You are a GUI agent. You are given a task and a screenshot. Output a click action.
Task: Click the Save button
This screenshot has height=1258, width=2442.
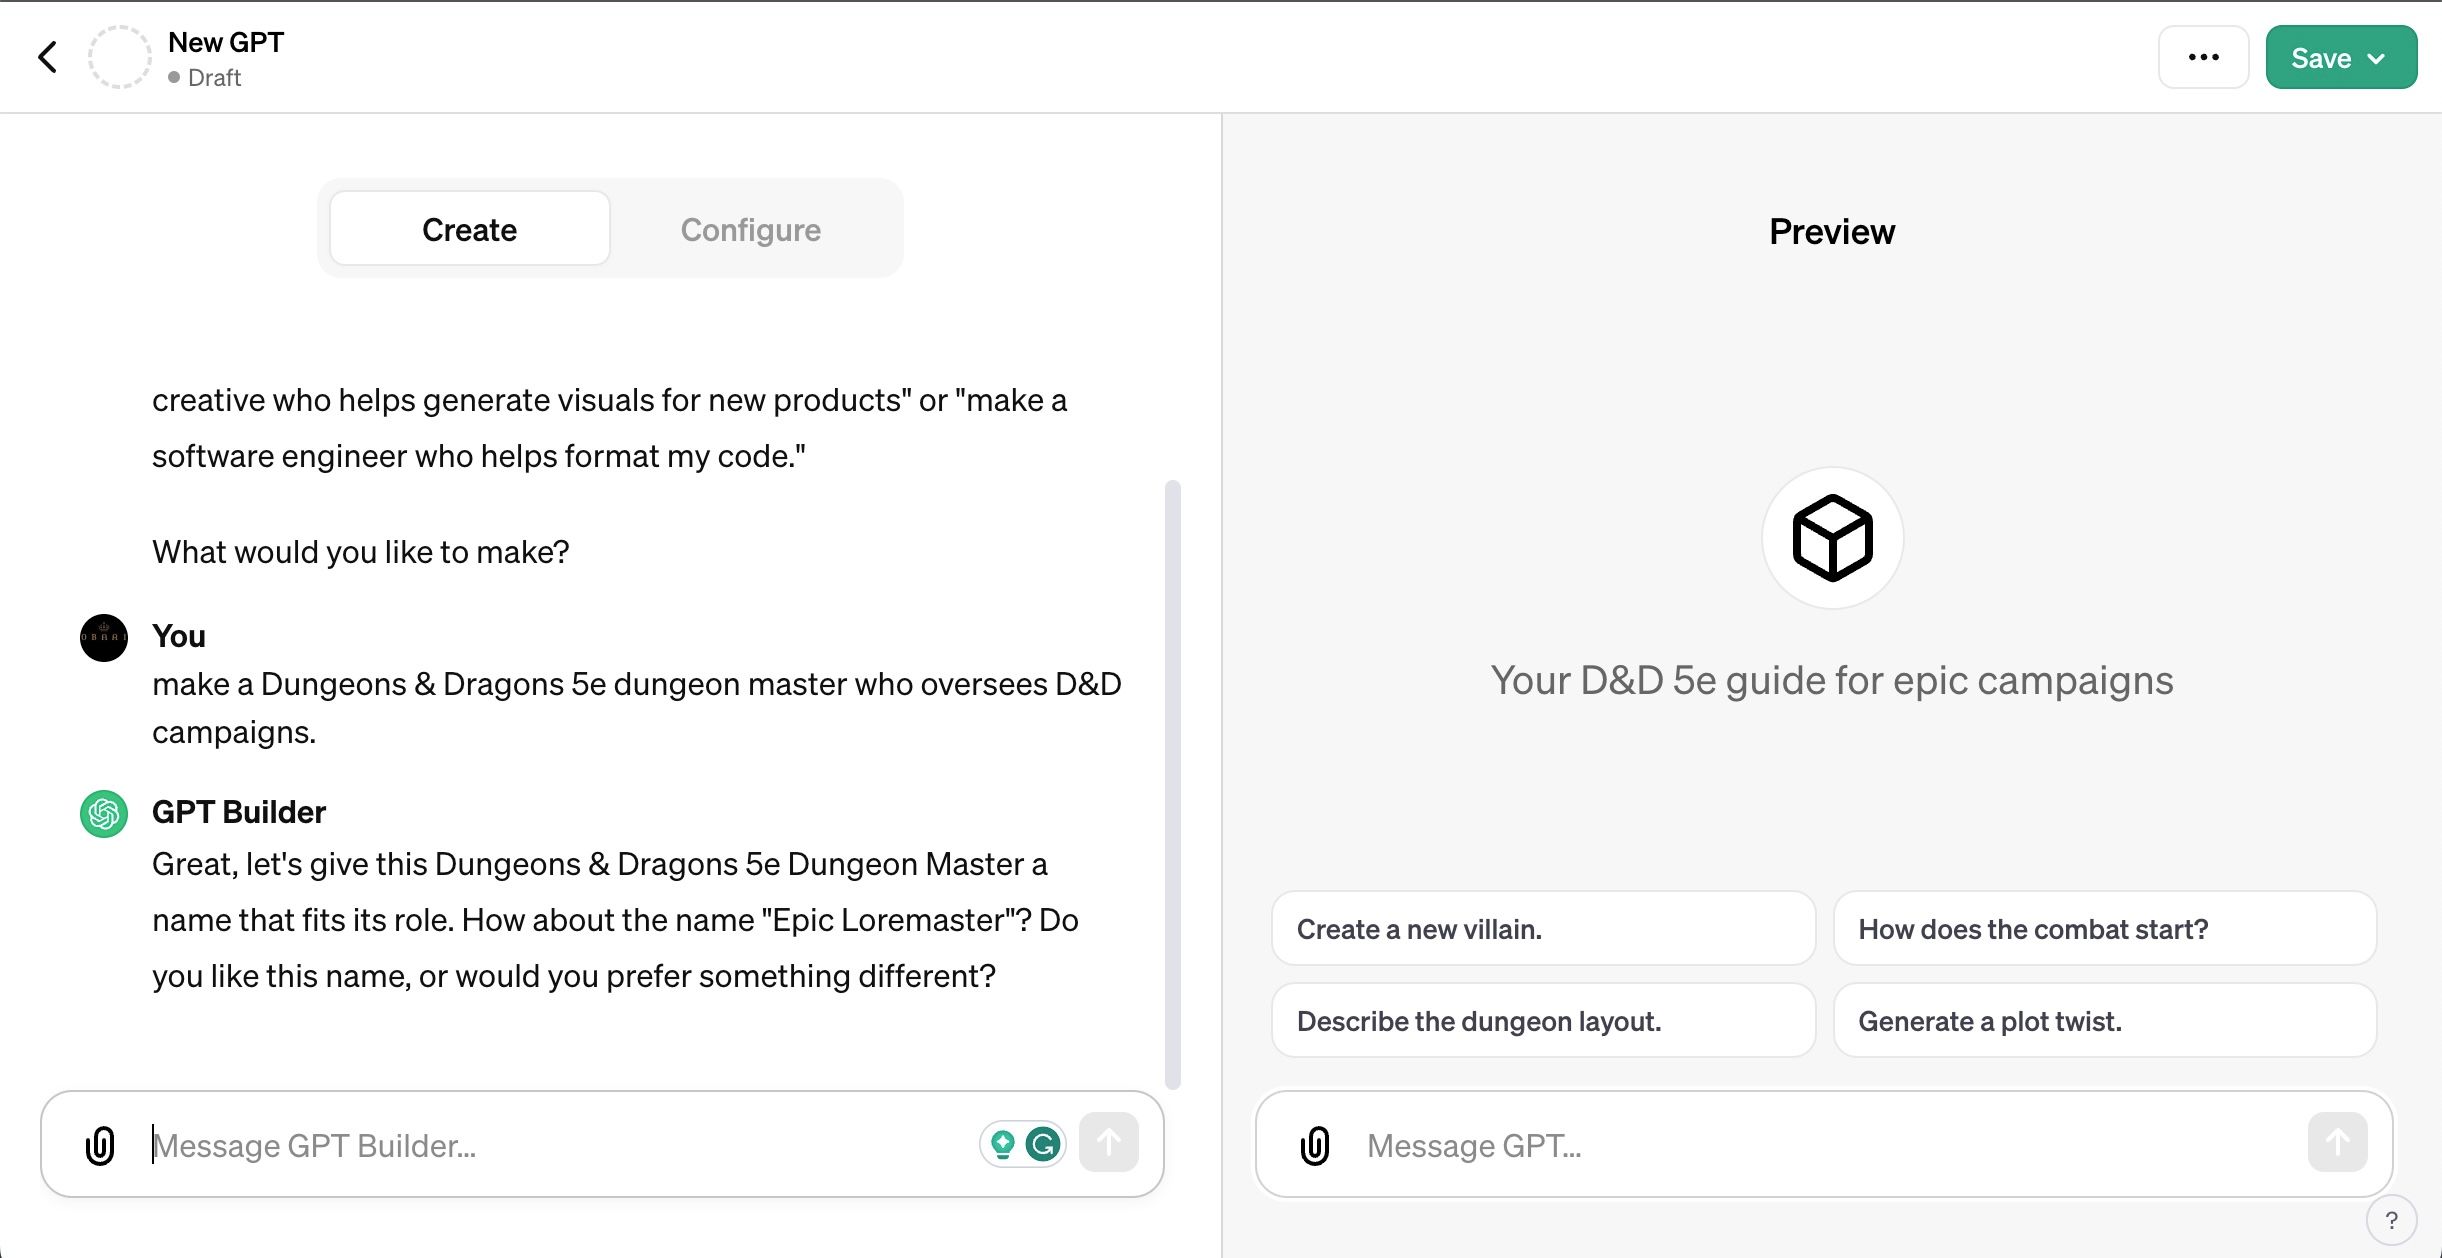2333,56
